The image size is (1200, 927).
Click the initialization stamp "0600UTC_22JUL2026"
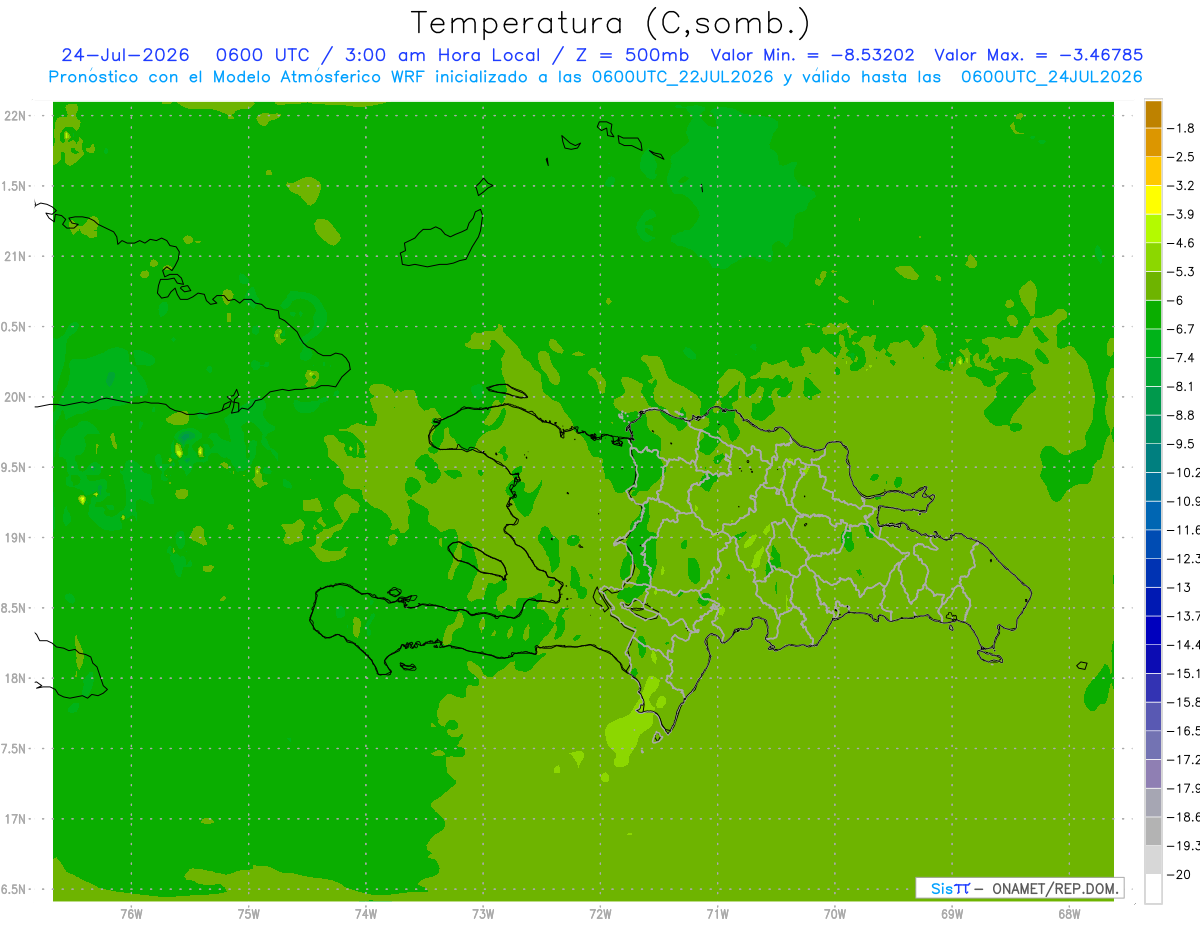pos(680,77)
